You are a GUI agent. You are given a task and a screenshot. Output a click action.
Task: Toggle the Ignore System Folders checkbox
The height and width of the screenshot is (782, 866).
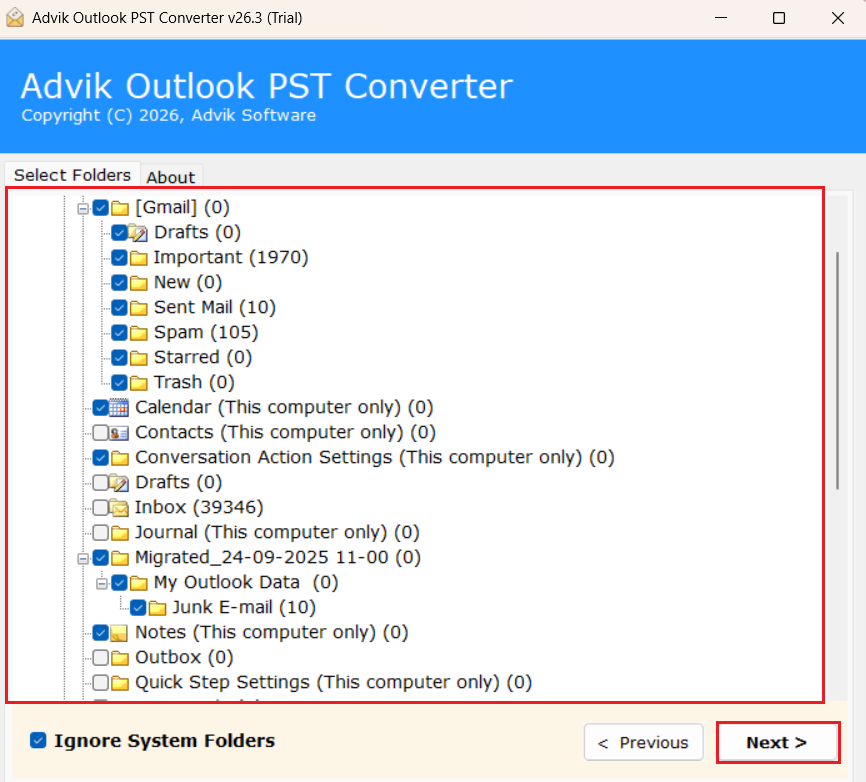(x=38, y=741)
